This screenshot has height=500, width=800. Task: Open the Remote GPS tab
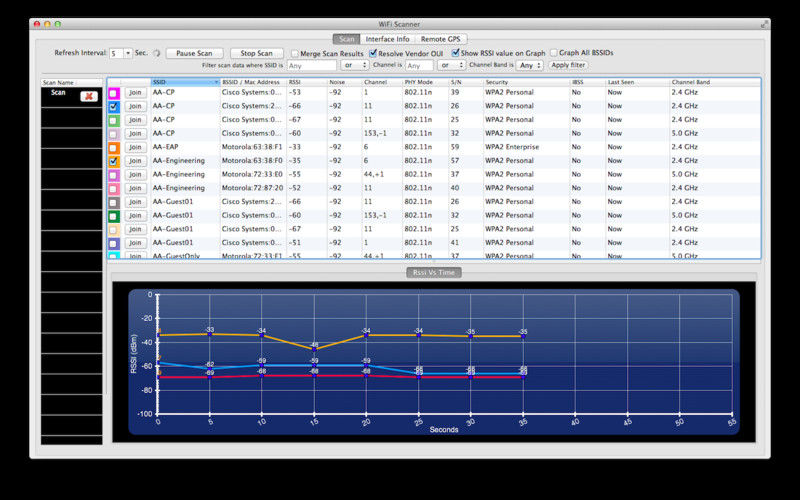[x=440, y=39]
